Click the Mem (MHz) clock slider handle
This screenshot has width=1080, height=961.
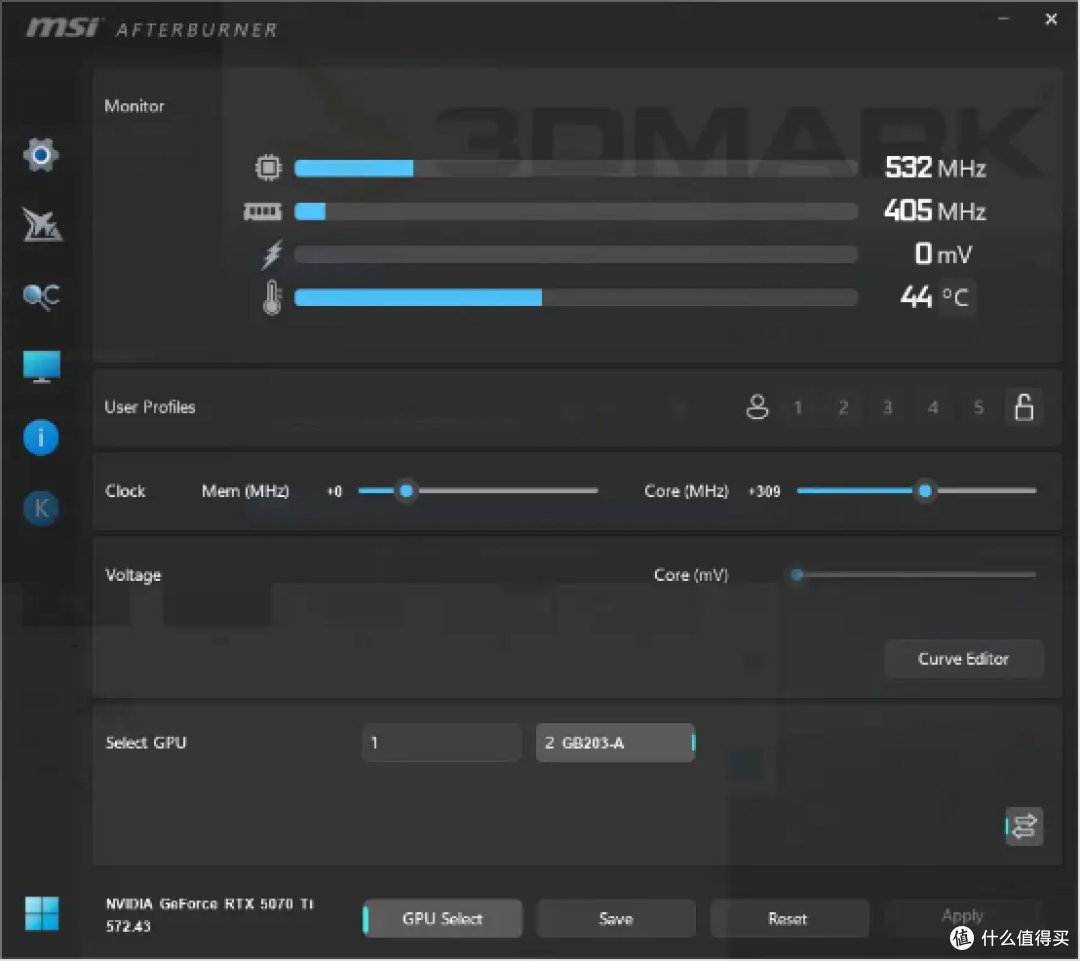coord(406,490)
